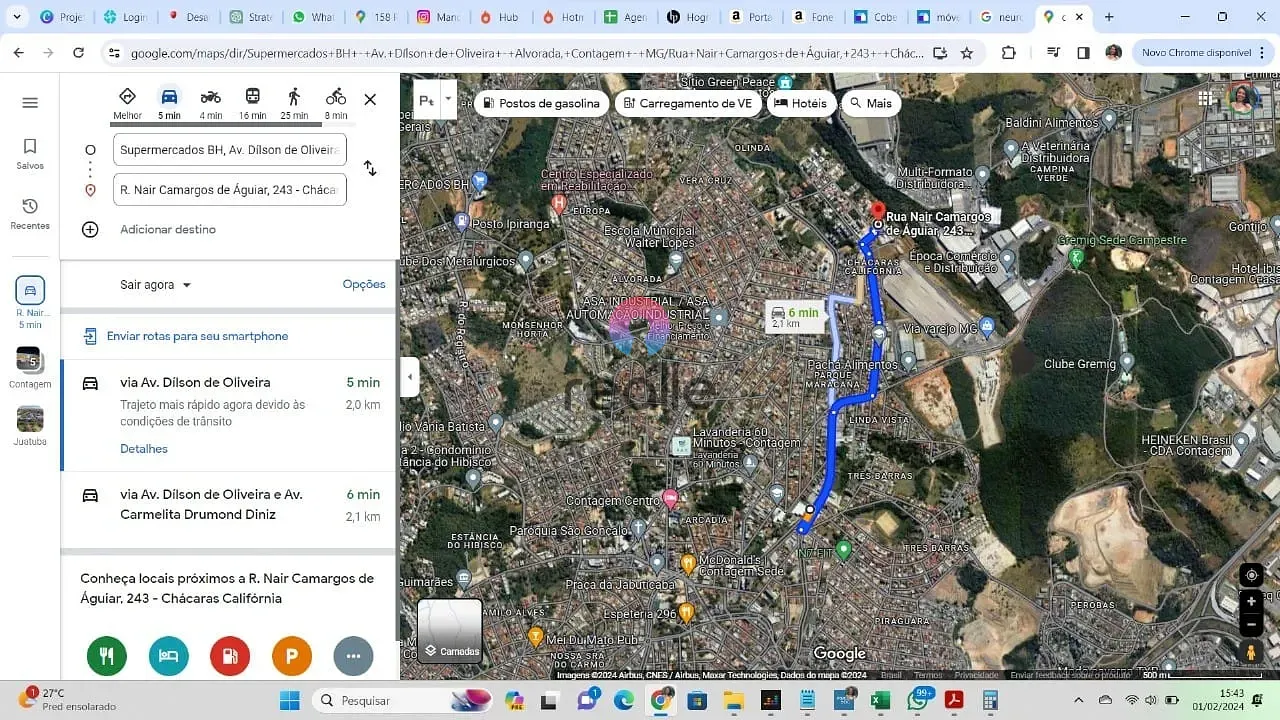The width and height of the screenshot is (1280, 720).
Task: Show hidden system tray icons
Action: 1078,700
